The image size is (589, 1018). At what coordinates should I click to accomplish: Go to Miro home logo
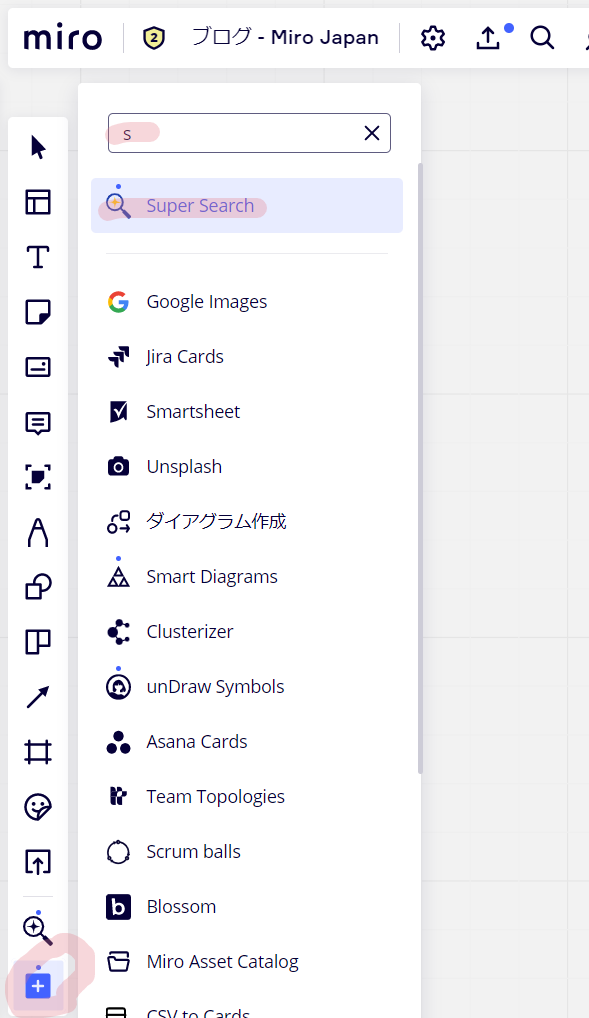point(63,38)
